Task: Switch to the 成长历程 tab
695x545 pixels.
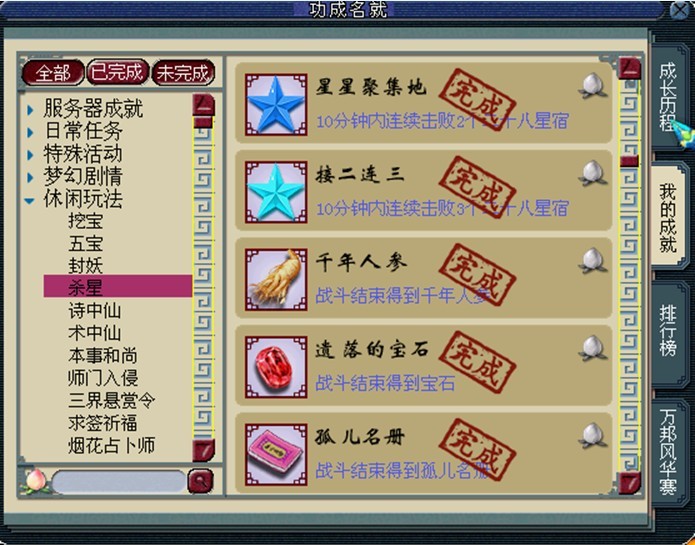Action: (x=668, y=97)
